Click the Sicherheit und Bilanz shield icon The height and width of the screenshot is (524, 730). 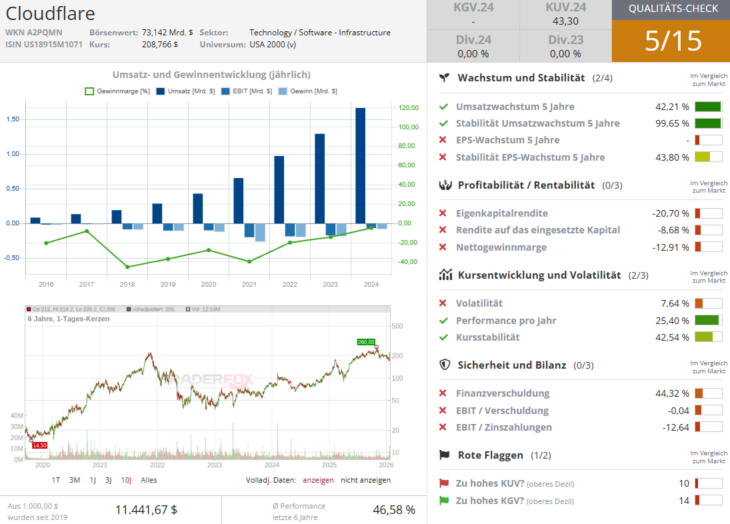(x=444, y=364)
